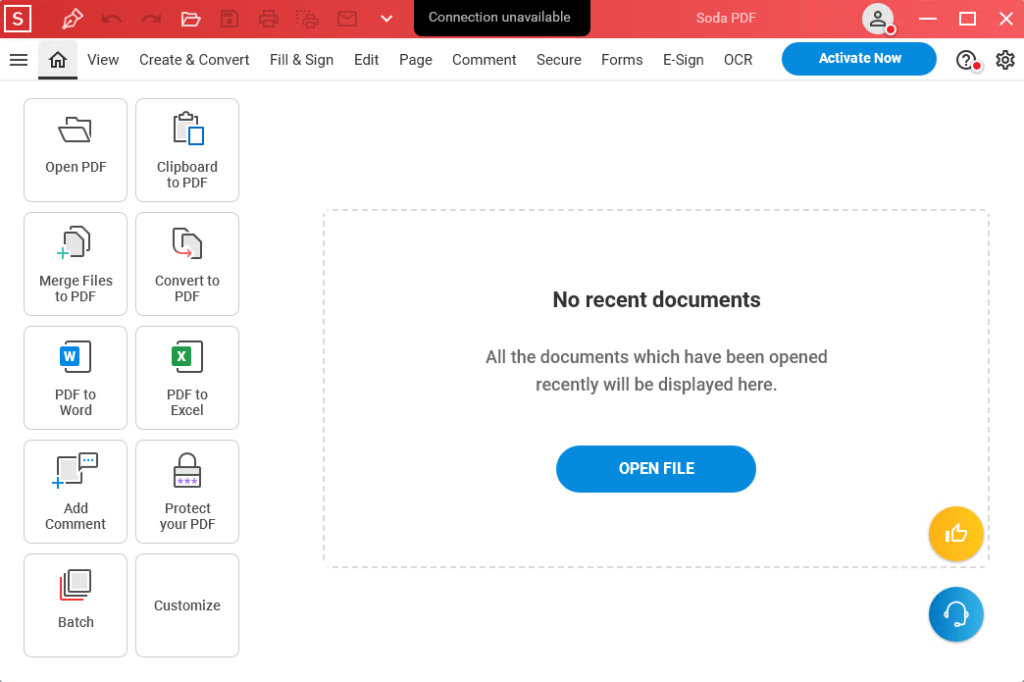Click the Print toolbar icon
Viewport: 1024px width, 682px height.
pos(266,18)
